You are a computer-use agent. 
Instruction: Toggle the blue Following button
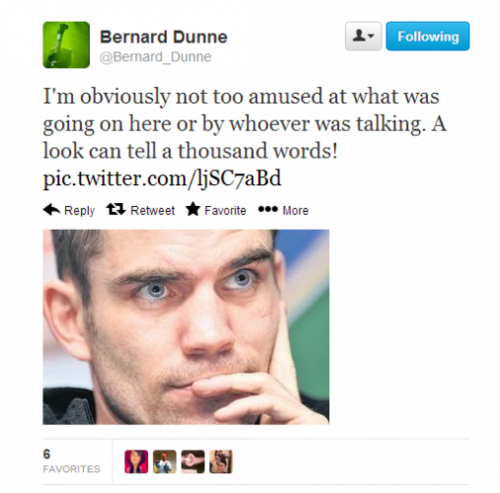point(428,36)
